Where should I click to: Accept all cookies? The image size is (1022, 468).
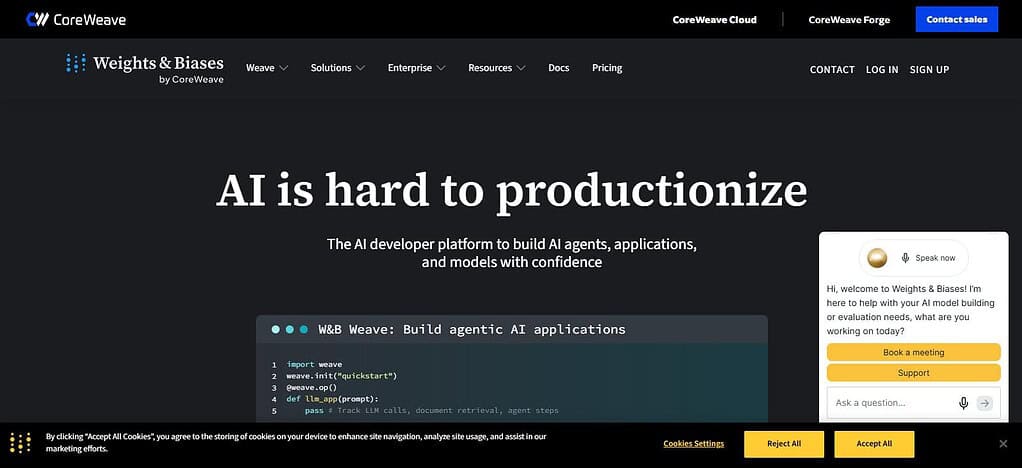tap(874, 444)
